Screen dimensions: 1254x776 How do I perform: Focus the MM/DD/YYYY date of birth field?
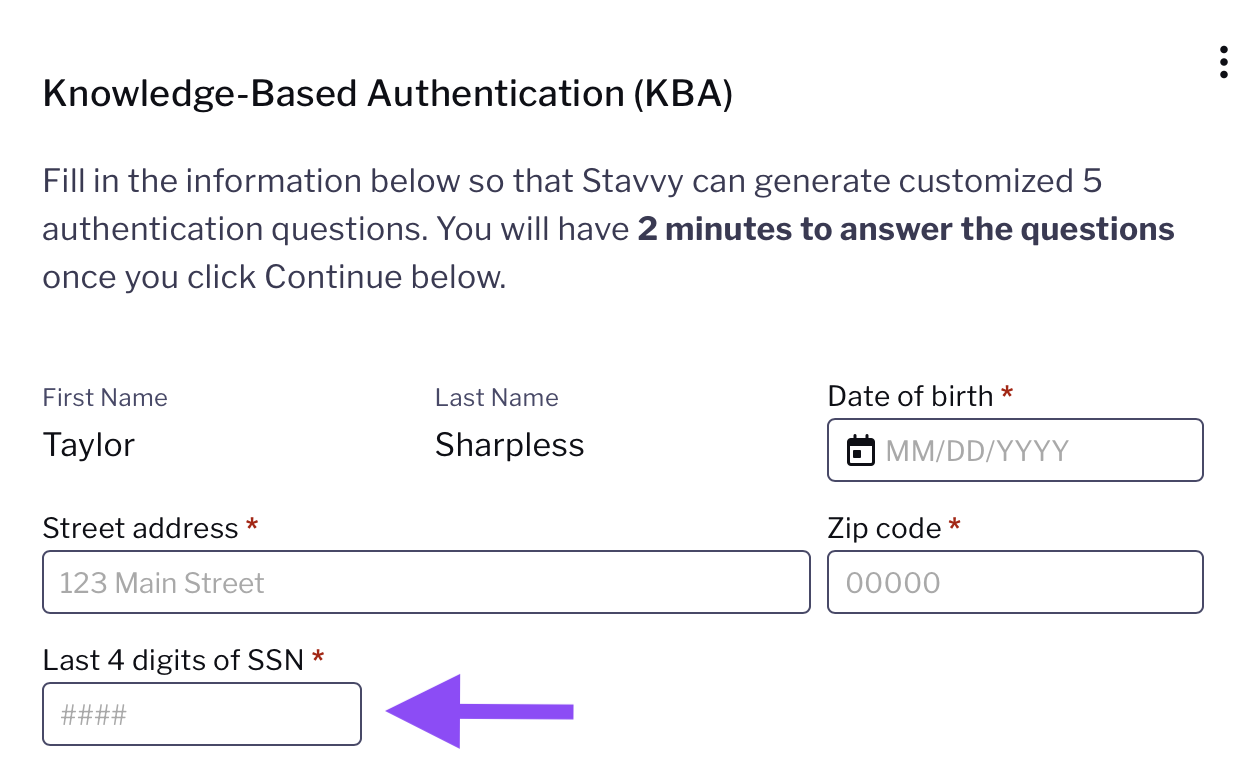[1015, 450]
